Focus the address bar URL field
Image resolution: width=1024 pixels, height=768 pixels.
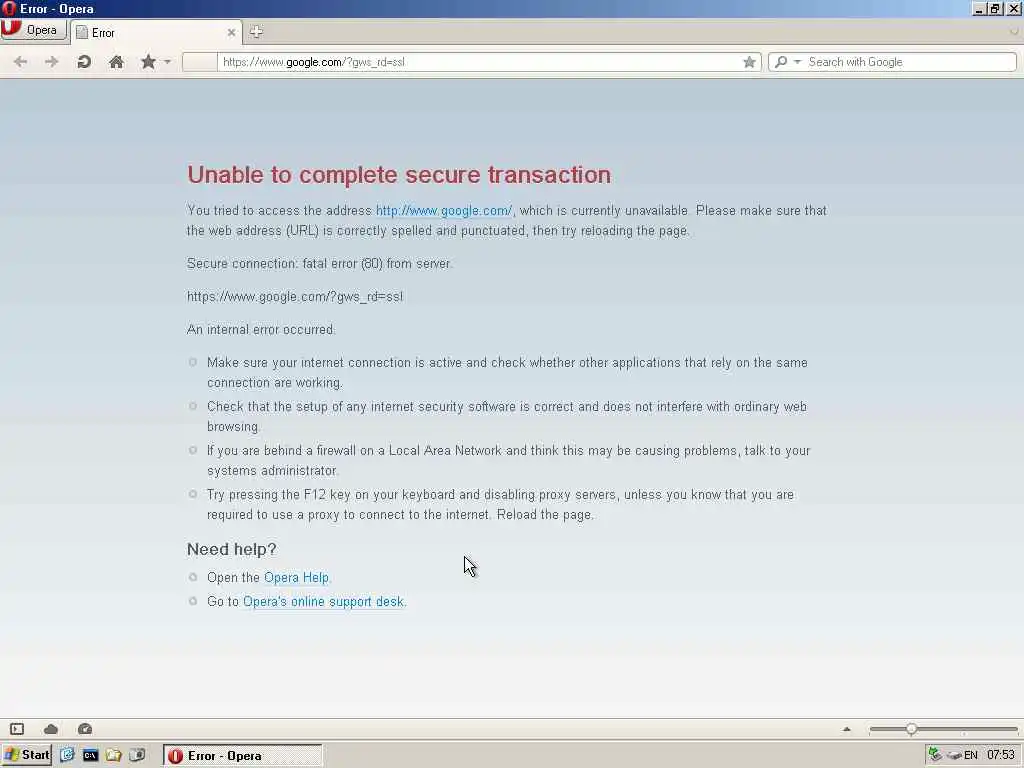(x=480, y=62)
